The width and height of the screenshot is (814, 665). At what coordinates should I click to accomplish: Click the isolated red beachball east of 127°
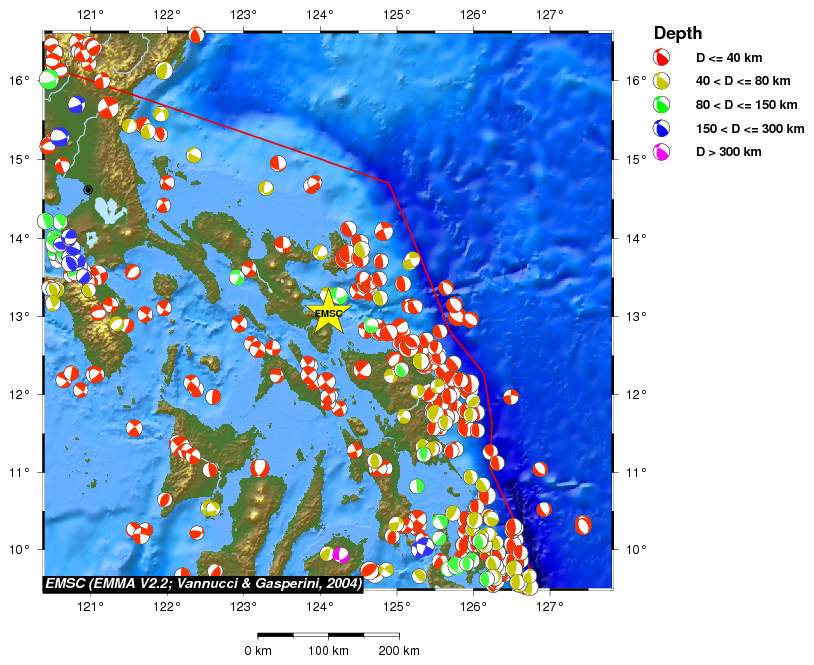coord(583,524)
